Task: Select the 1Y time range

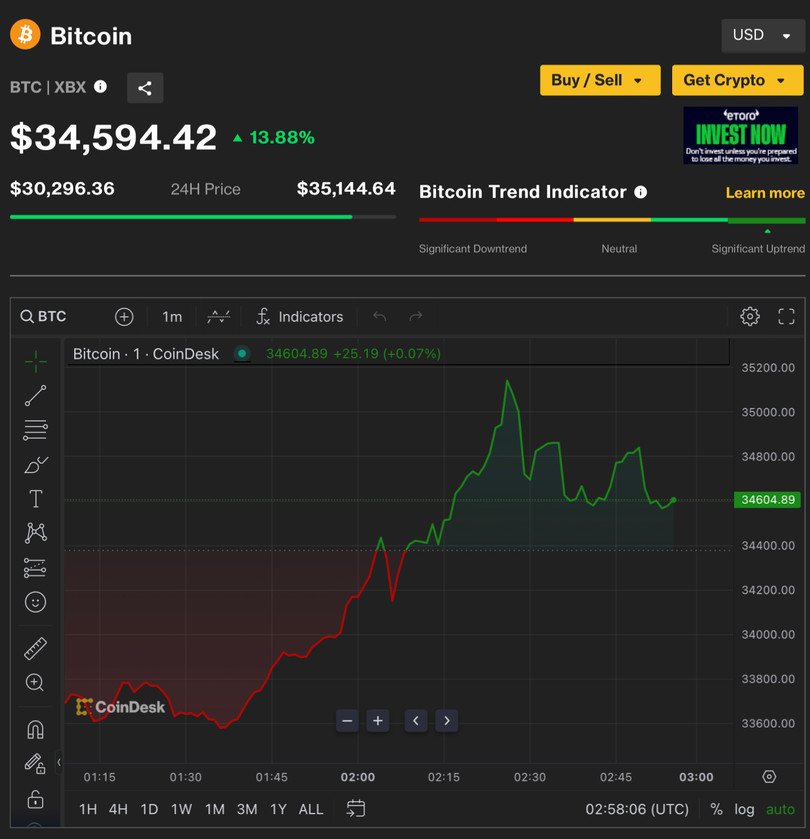Action: click(278, 809)
